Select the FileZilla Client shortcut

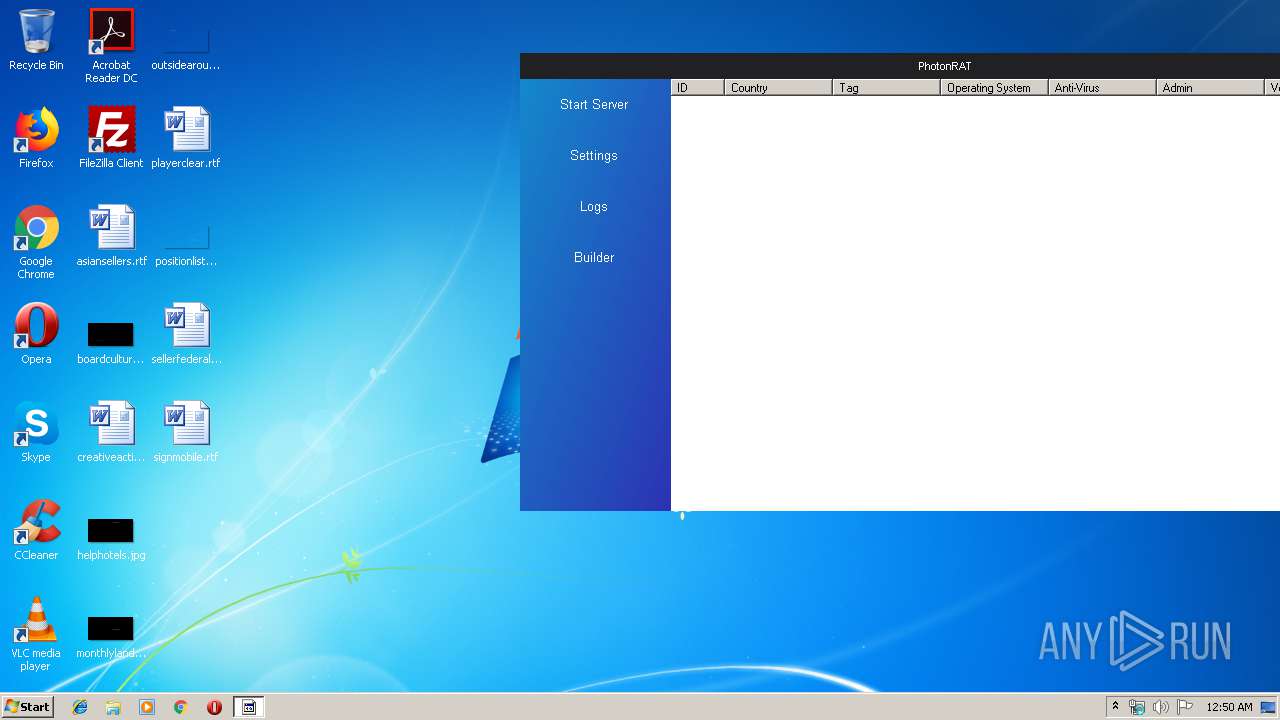tap(111, 138)
